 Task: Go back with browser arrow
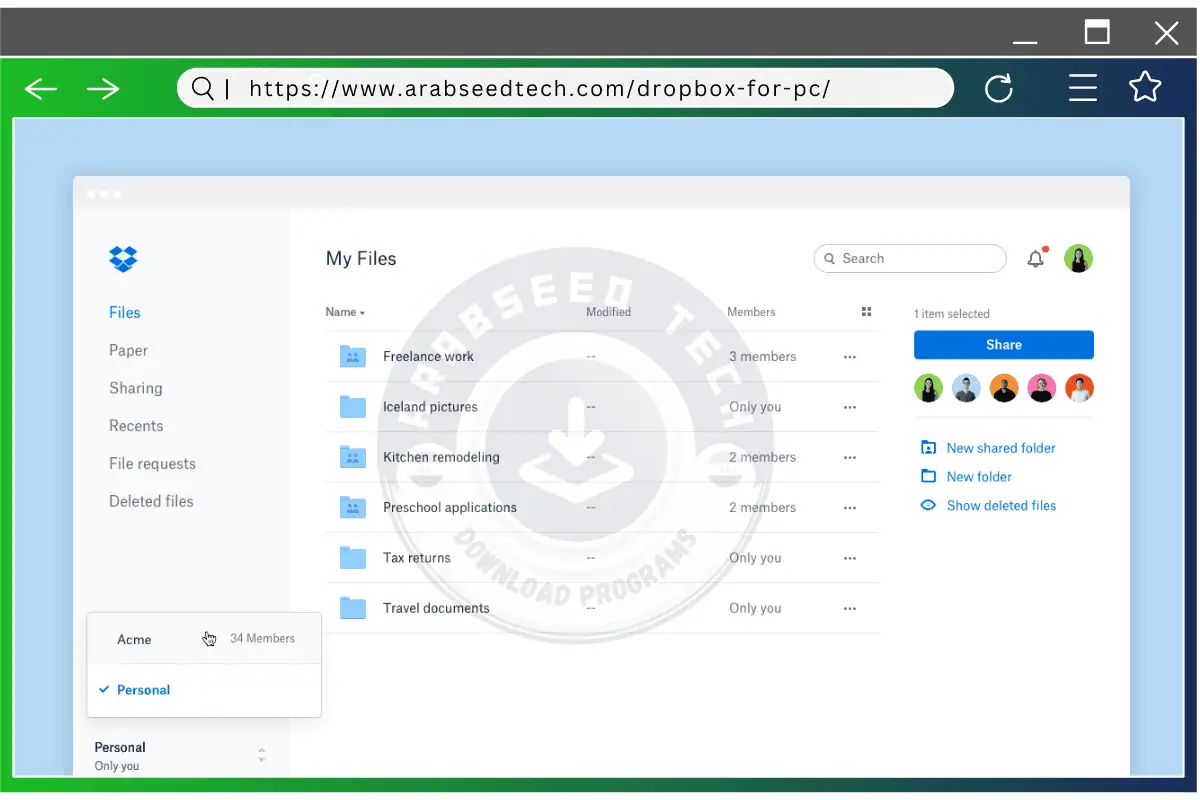[41, 89]
